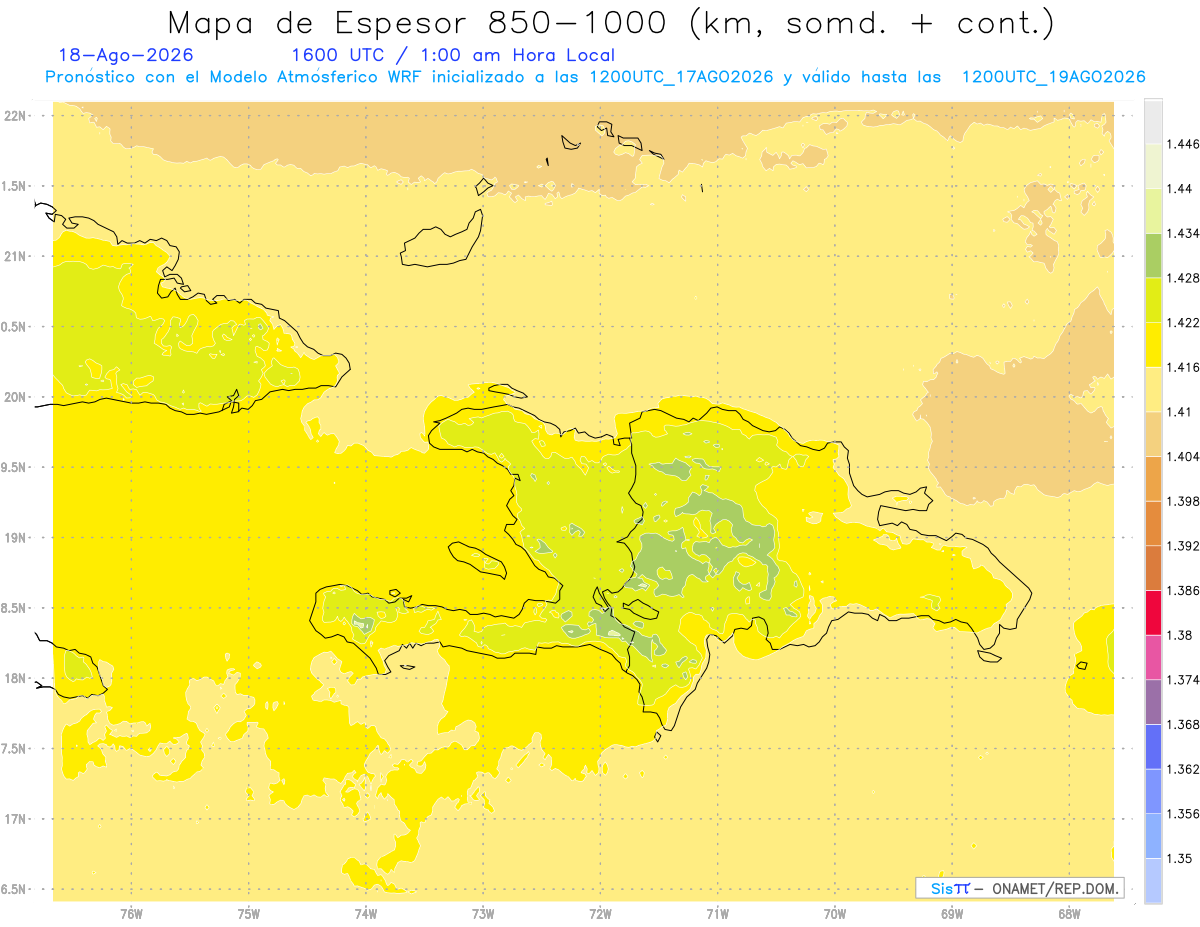The height and width of the screenshot is (927, 1200).
Task: Click the legend value 1.434
Action: pos(1183,233)
